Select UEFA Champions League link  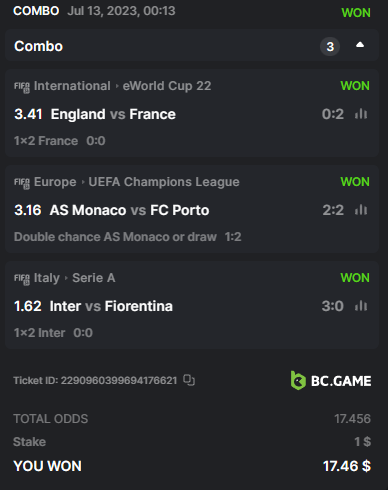164,182
